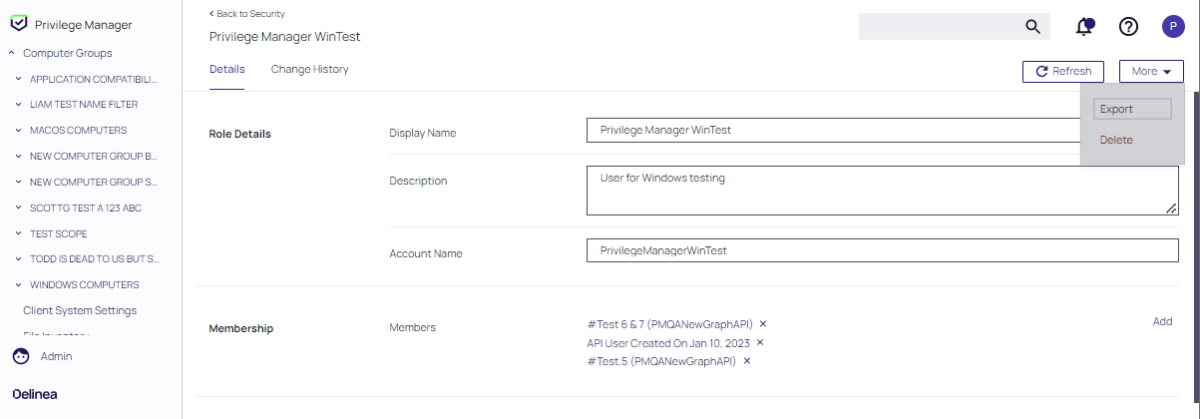Open the user profile avatar
The height and width of the screenshot is (419, 1200).
pyautogui.click(x=1173, y=27)
